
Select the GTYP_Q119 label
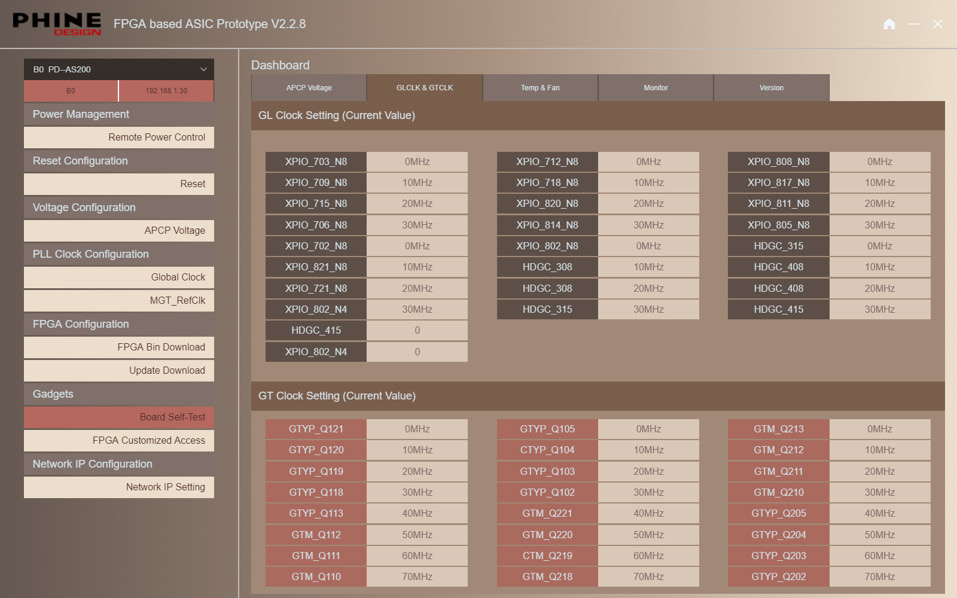point(316,472)
